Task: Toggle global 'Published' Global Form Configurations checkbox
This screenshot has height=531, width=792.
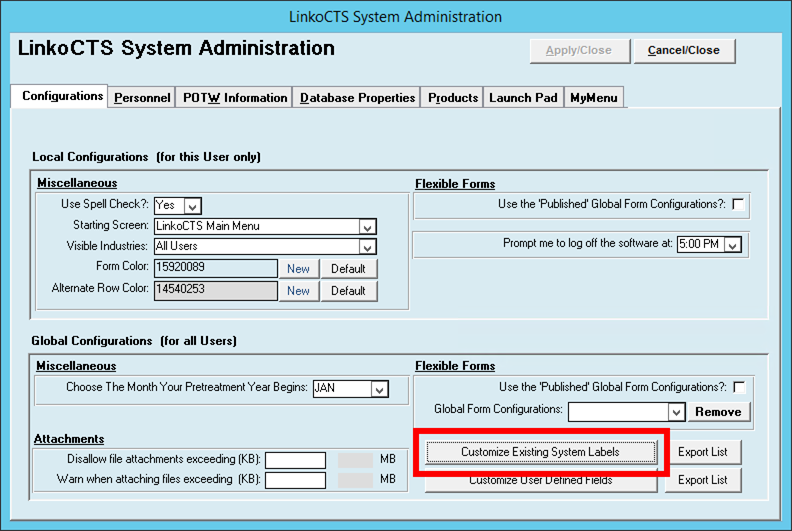Action: 739,388
